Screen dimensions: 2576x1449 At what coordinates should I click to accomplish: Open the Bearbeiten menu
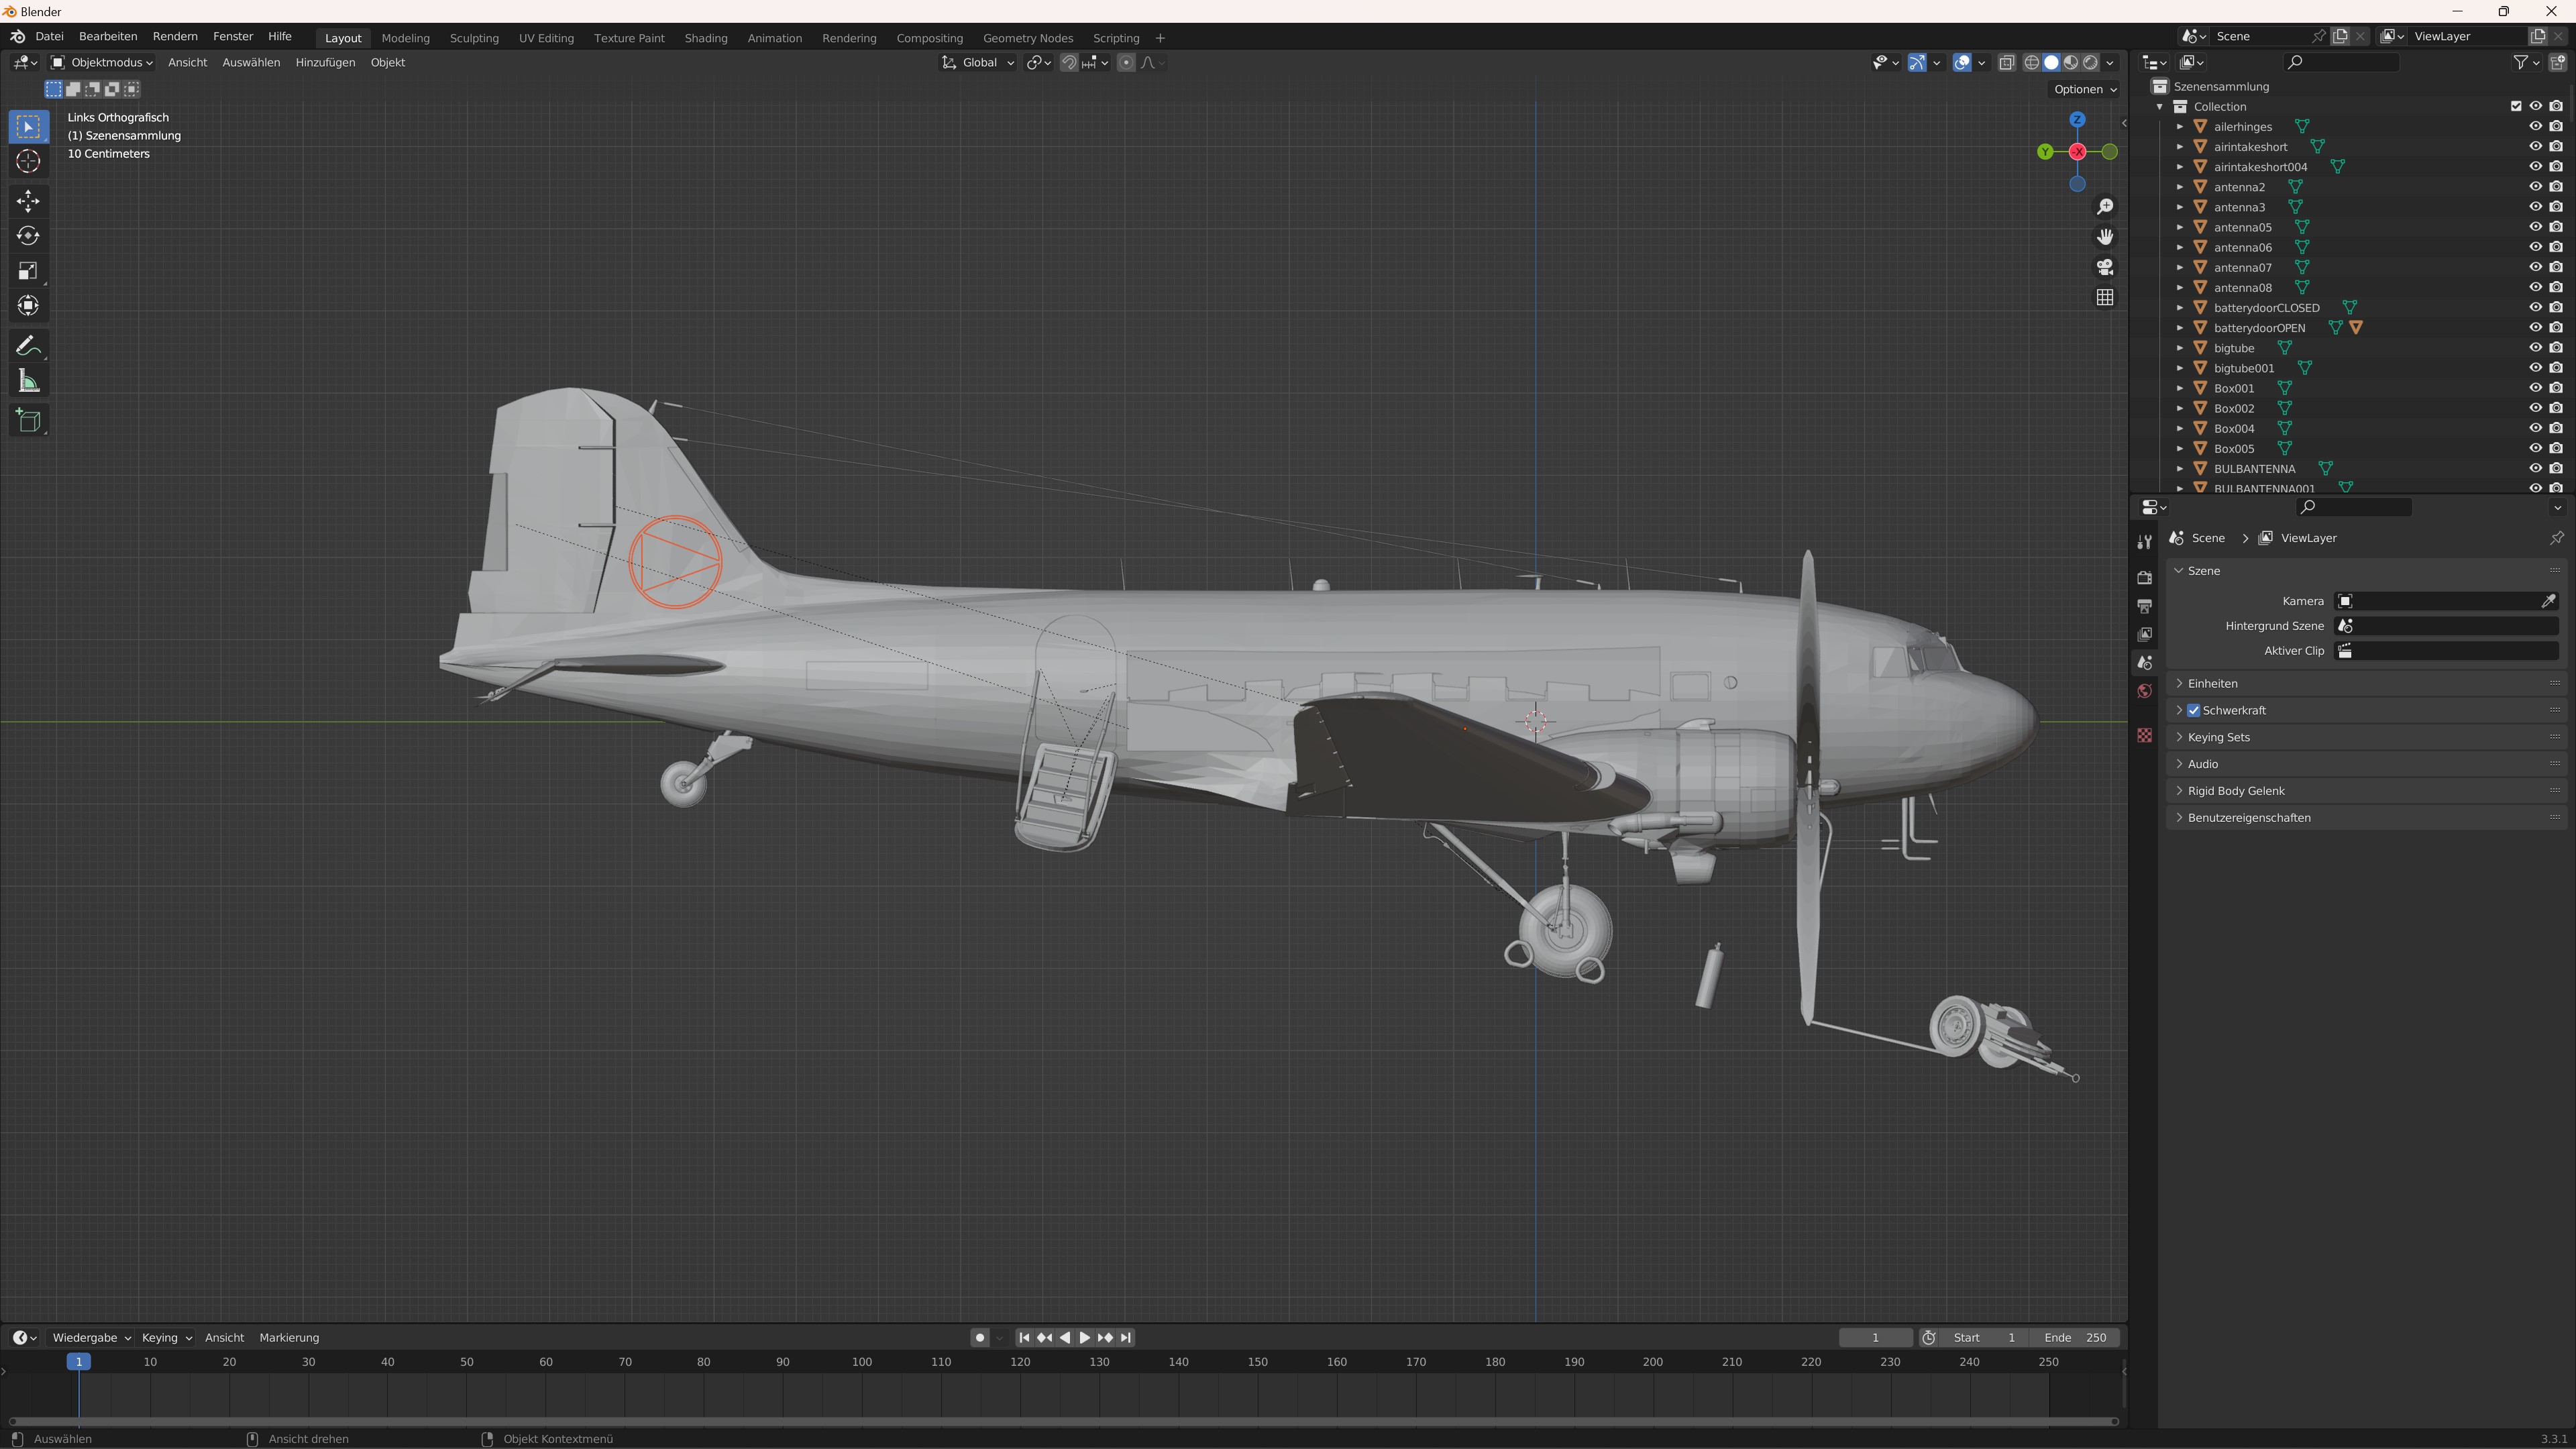[108, 36]
